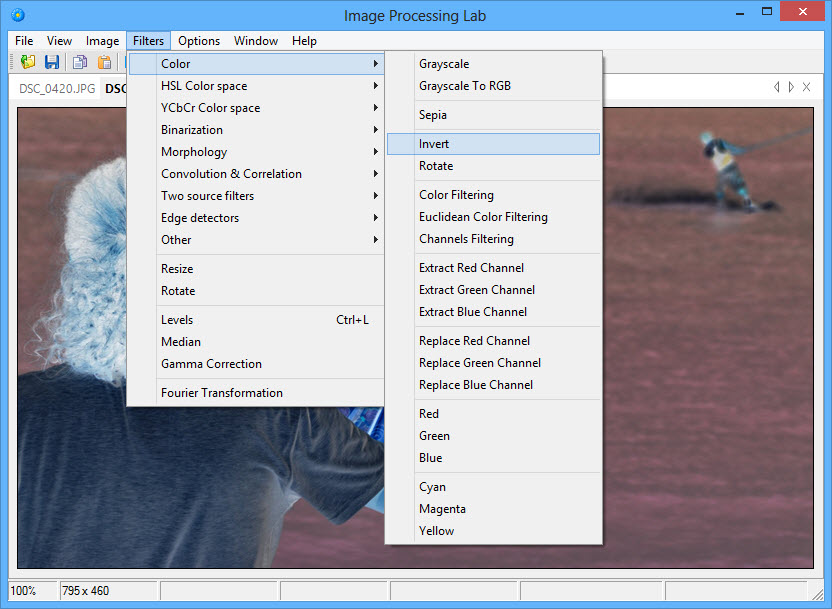This screenshot has height=609, width=832.
Task: Click the 795 x 460 size readout
Action: (x=108, y=591)
